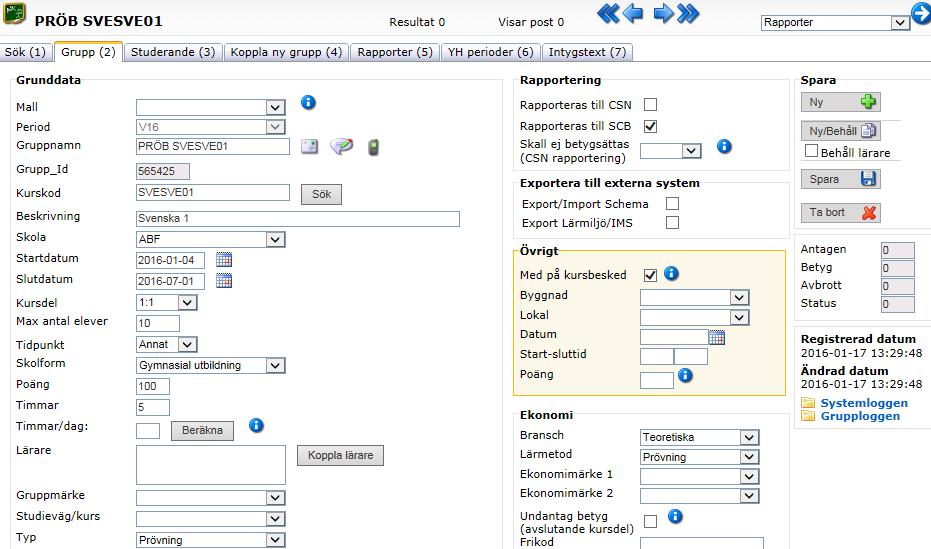Viewport: 931px width, 549px height.
Task: Open Ekonomimärke 1 dropdown
Action: click(x=699, y=477)
